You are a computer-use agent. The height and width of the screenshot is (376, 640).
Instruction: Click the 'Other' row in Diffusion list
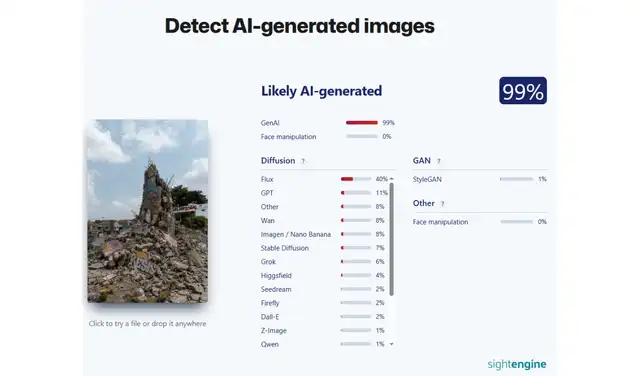tap(270, 207)
